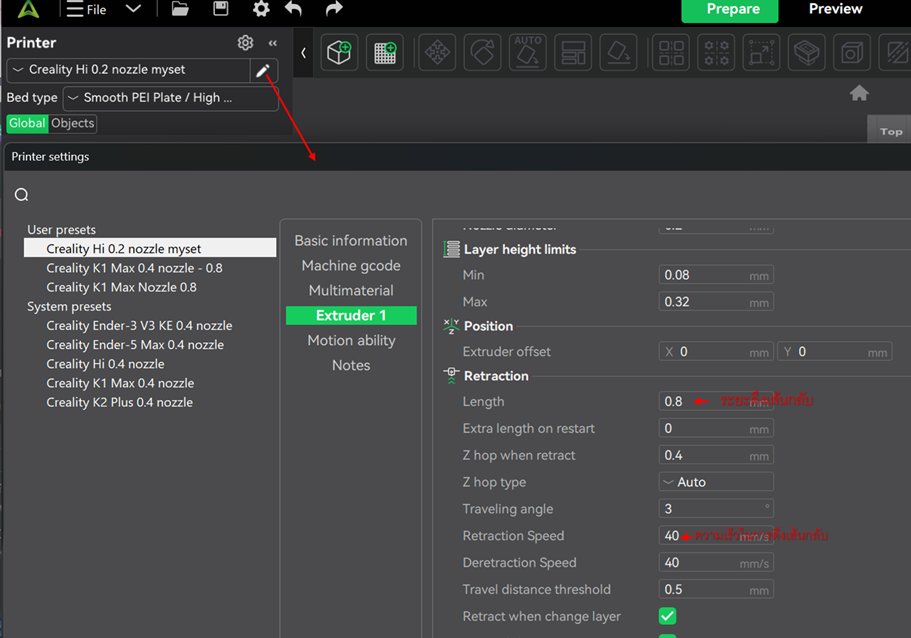Open the Z hop type dropdown
This screenshot has width=911, height=638.
pos(716,482)
